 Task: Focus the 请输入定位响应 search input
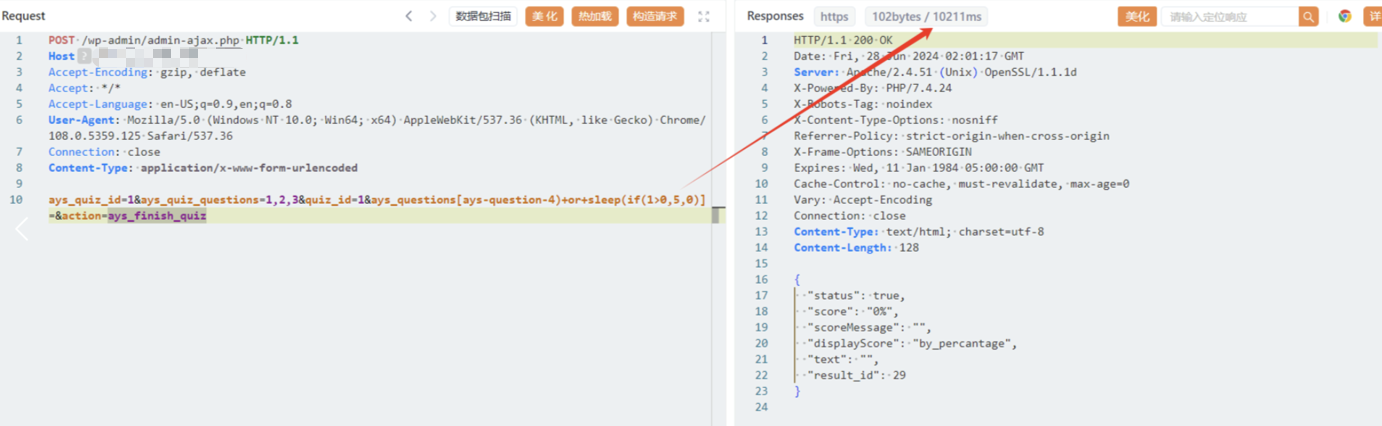pyautogui.click(x=1230, y=16)
